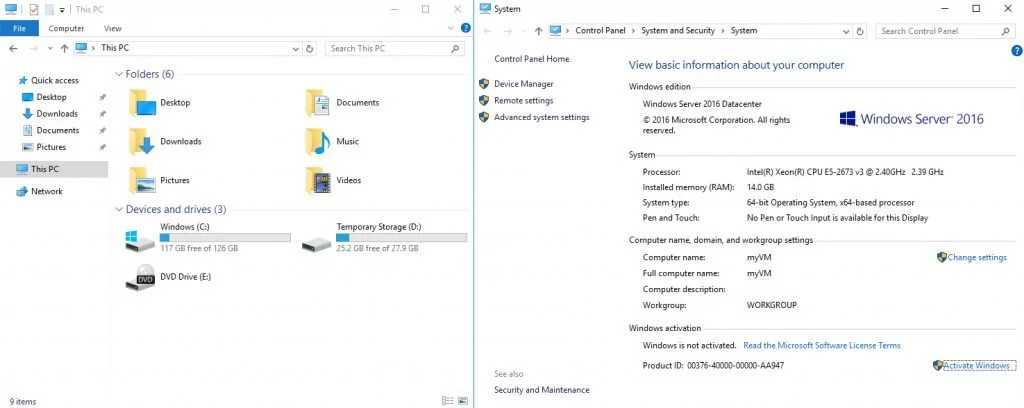Image resolution: width=1024 pixels, height=408 pixels.
Task: Open Control Panel Home link
Action: (x=532, y=59)
